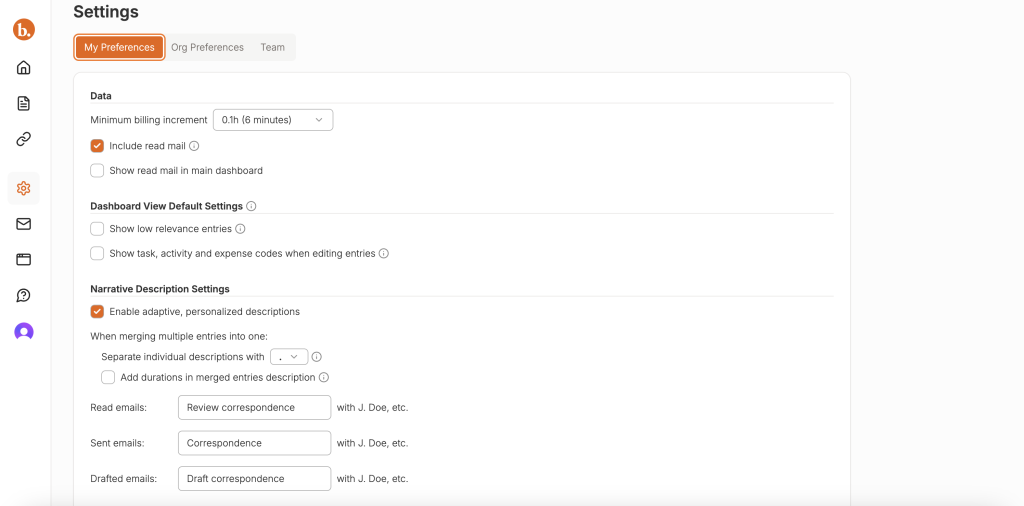Open the link integrations sidebar icon
Screen dimensions: 1024x506
(x=23, y=139)
